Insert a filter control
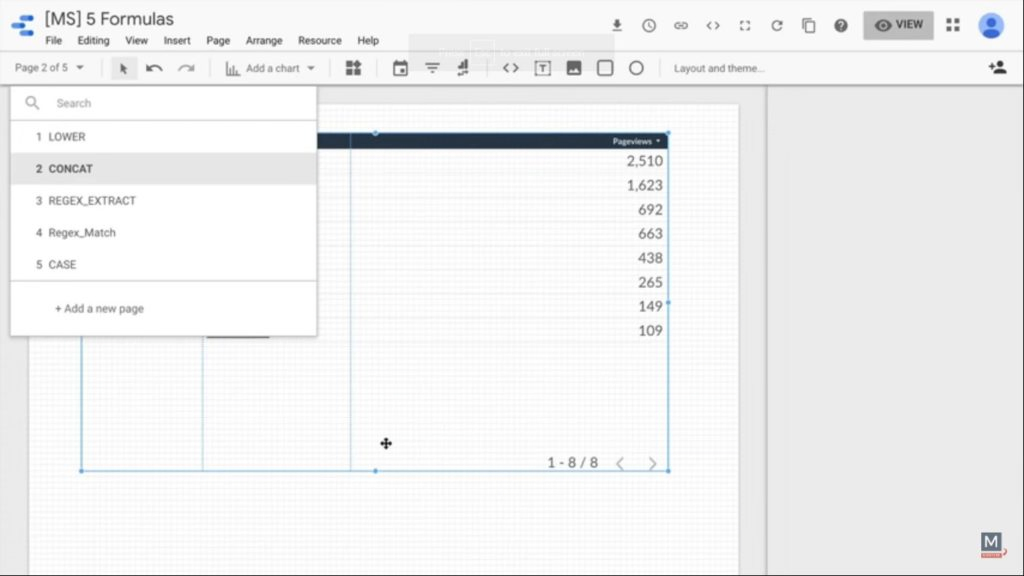 pos(432,68)
